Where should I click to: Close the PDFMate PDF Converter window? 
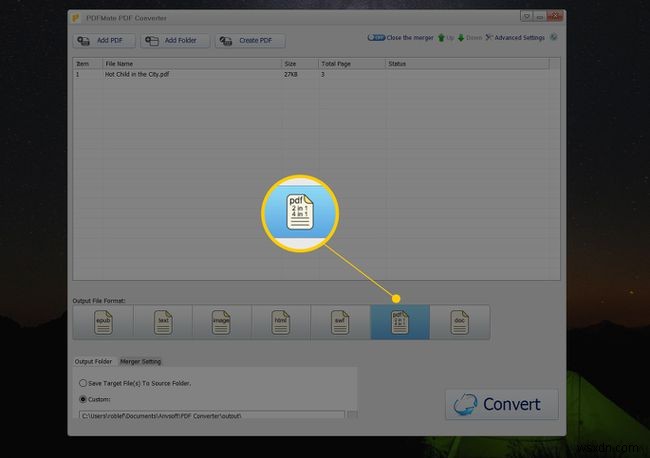555,17
